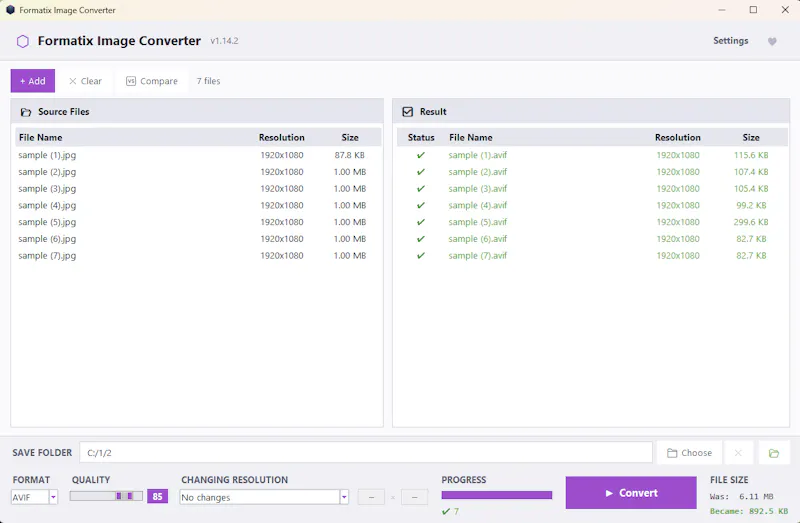Click the conversion progress bar

point(496,495)
